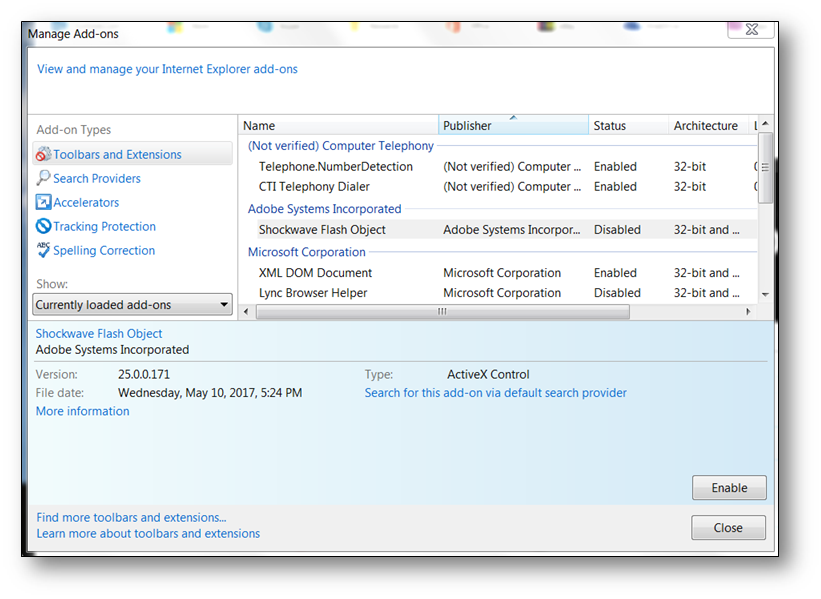
Task: Click the Accelerators arrow icon
Action: coord(43,202)
